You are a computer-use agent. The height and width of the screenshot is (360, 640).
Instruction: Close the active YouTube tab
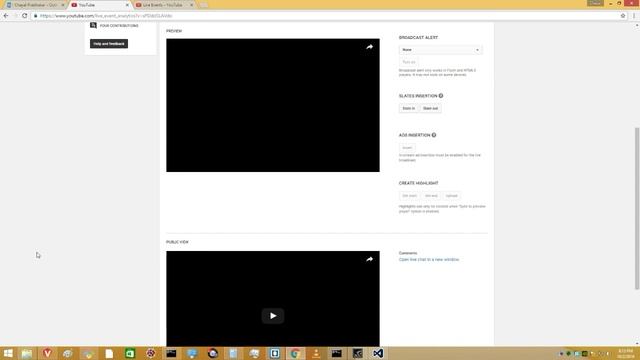point(127,5)
